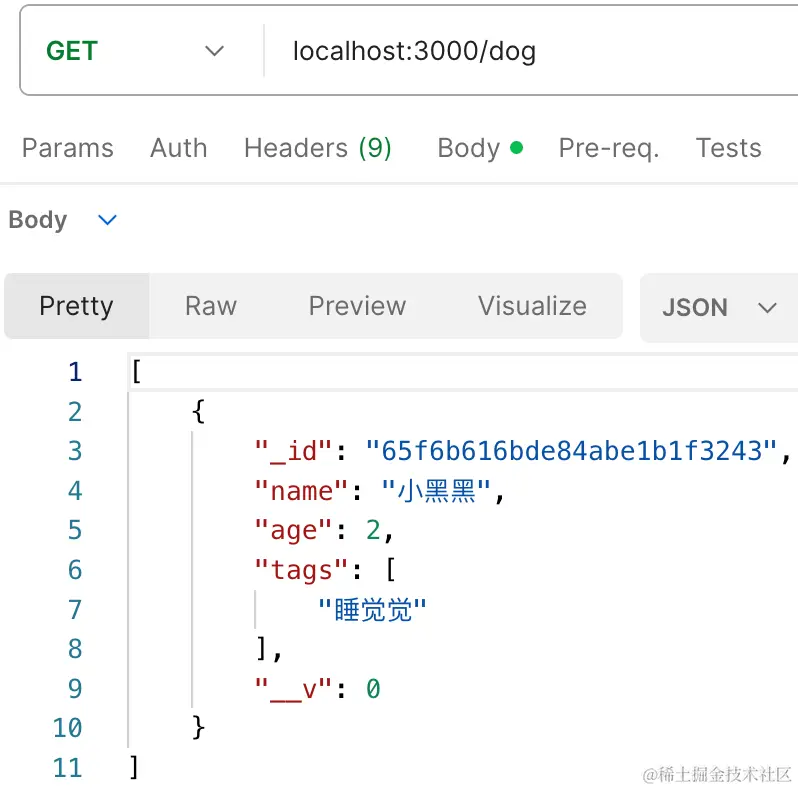
Task: Switch to the Params tab
Action: point(68,148)
